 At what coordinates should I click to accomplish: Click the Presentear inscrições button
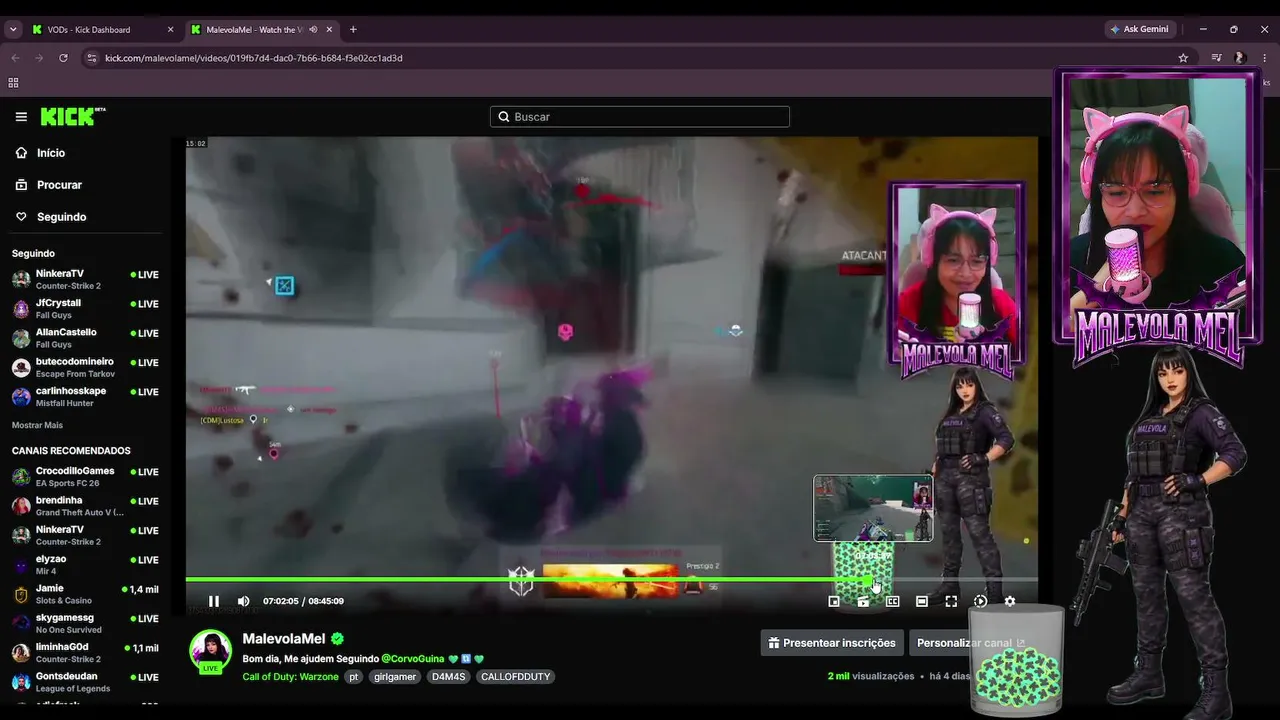coord(832,643)
